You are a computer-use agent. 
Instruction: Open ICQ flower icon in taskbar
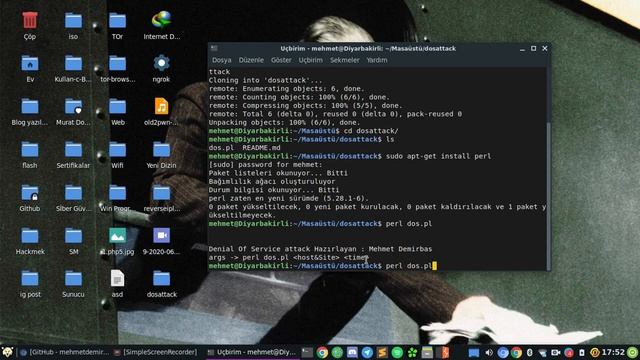(412, 352)
